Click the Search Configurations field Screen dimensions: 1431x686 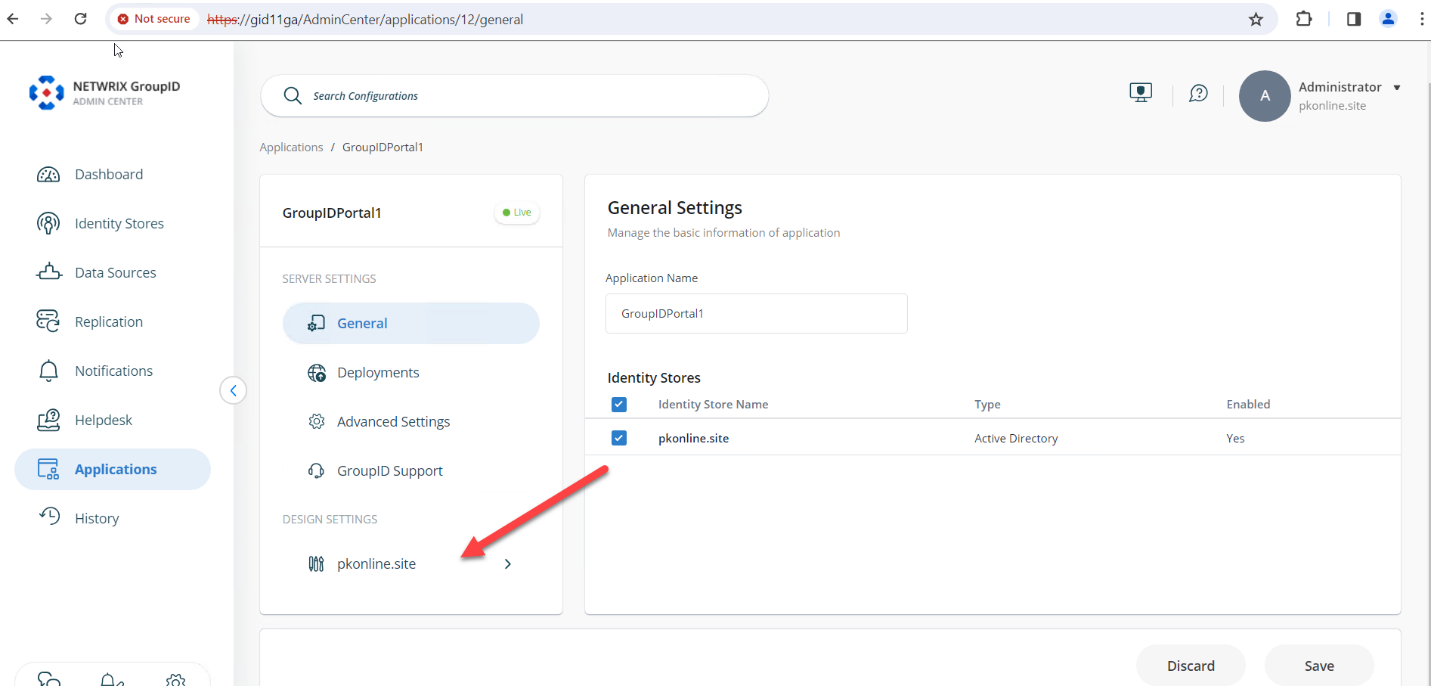pos(514,95)
